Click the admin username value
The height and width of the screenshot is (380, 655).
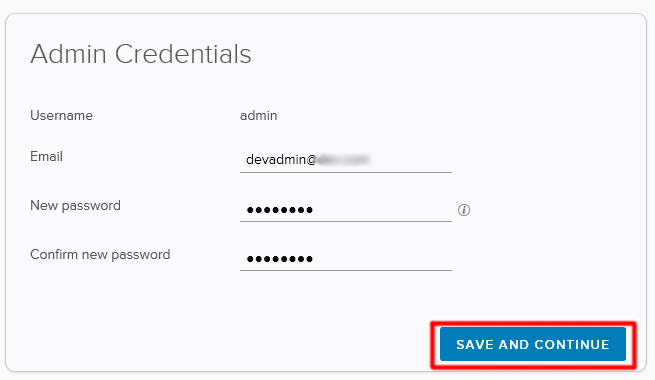[259, 115]
